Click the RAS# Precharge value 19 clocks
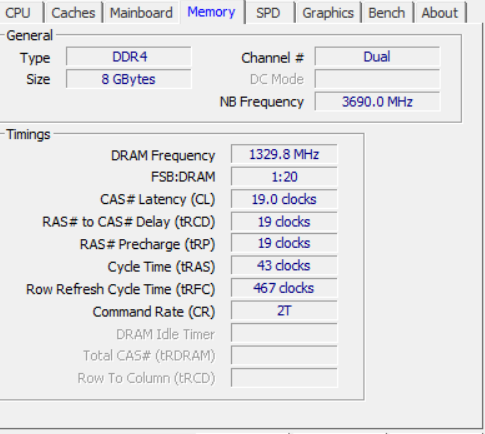 pyautogui.click(x=284, y=243)
